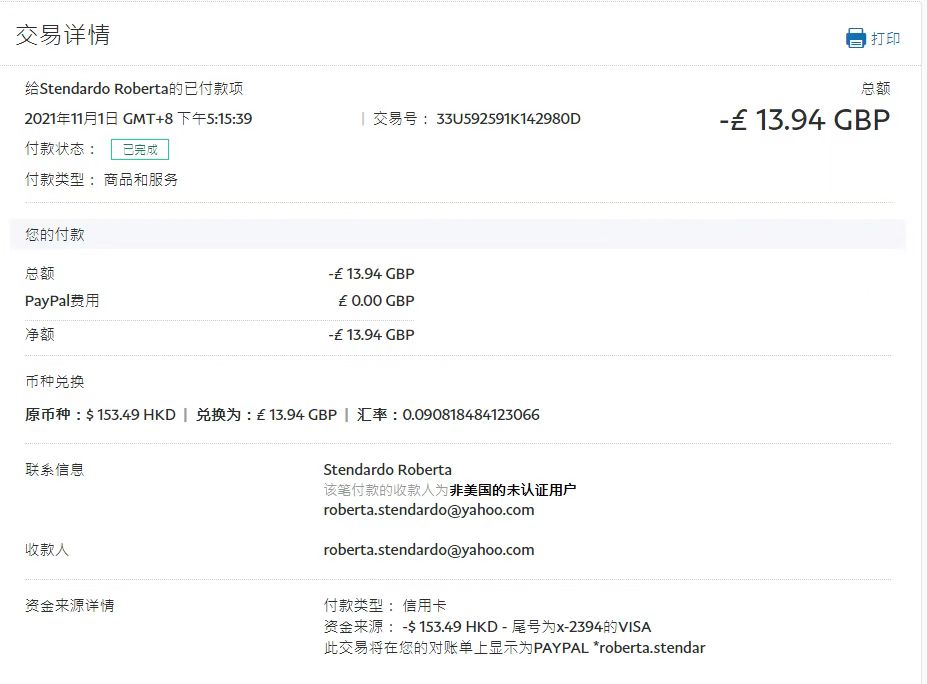The image size is (927, 684).
Task: Click the printer icon
Action: (x=856, y=38)
